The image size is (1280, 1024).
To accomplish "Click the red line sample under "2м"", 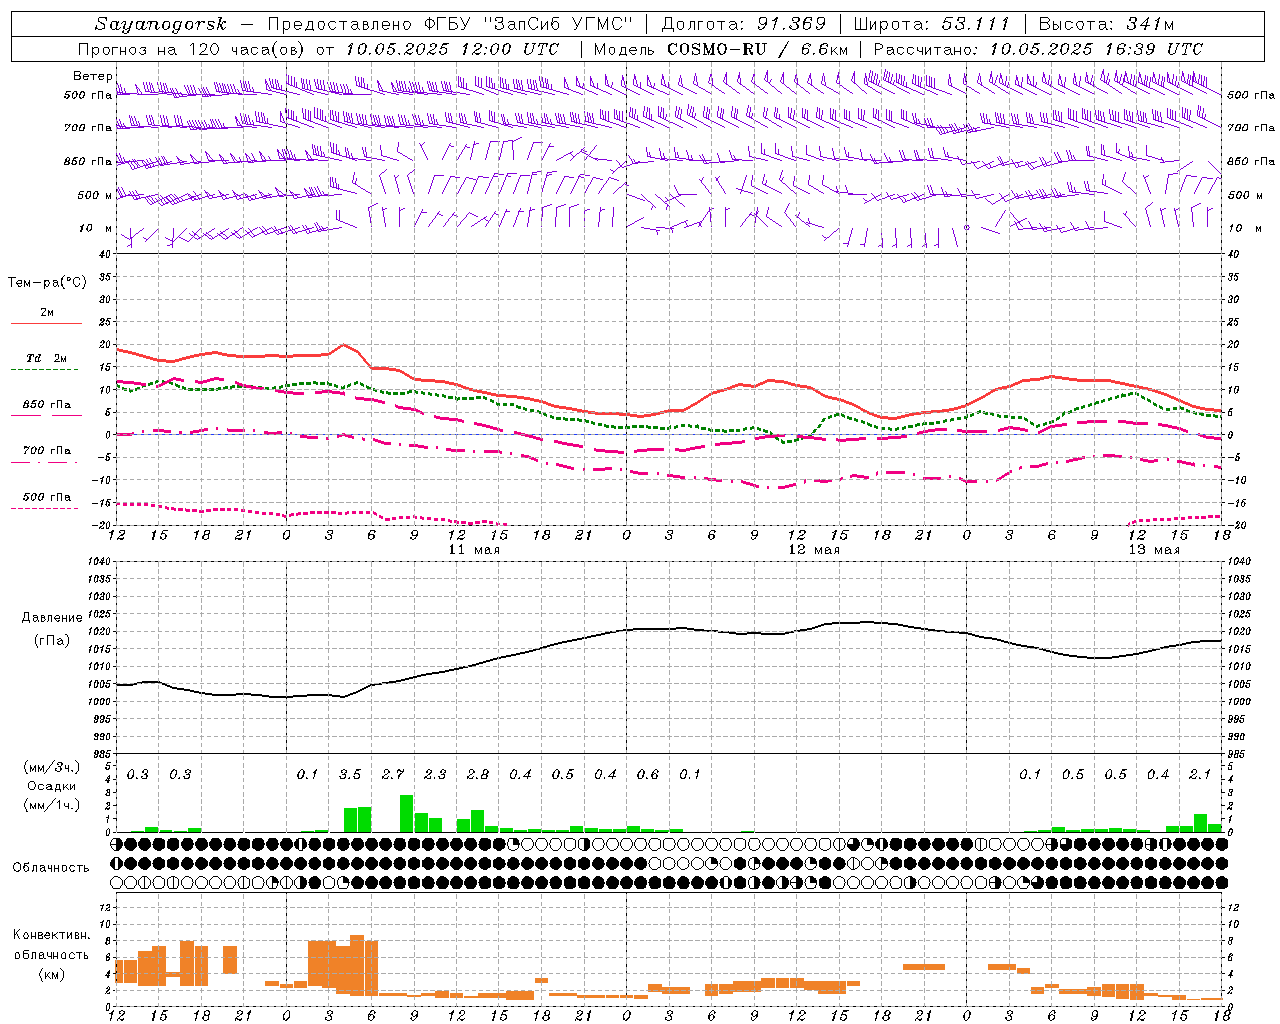I will (x=46, y=324).
